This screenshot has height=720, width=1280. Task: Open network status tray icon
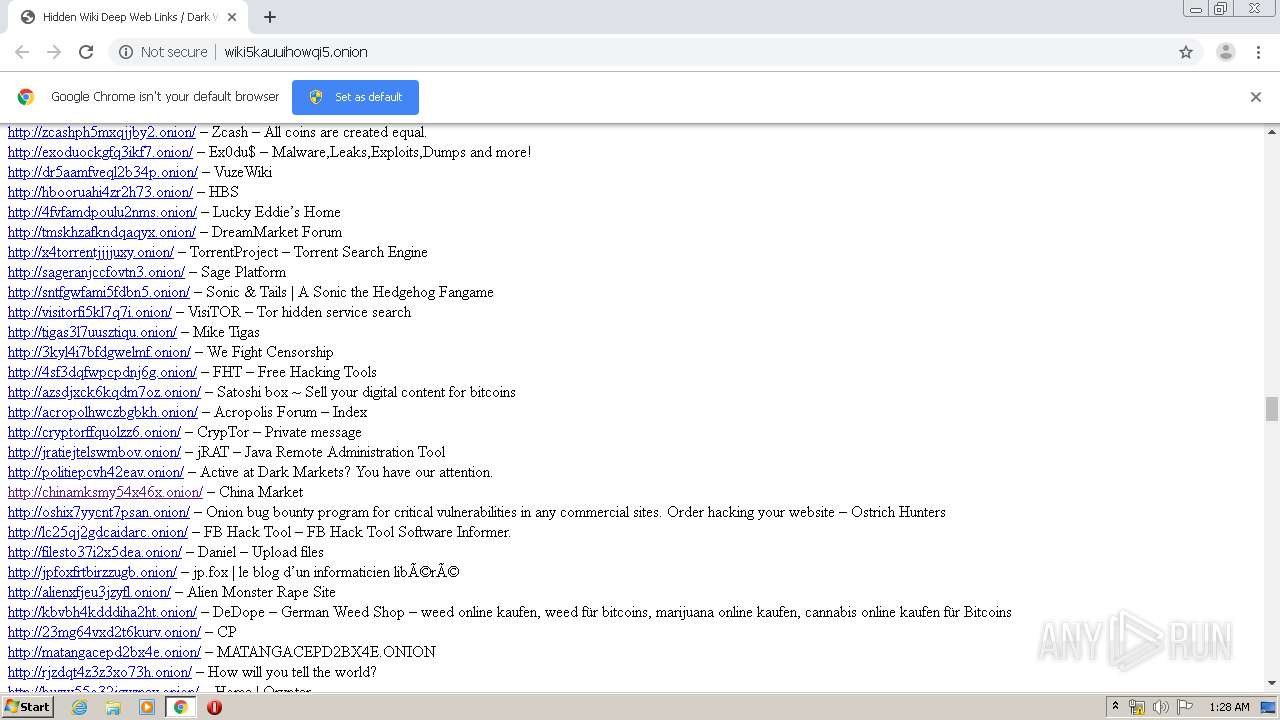1137,707
